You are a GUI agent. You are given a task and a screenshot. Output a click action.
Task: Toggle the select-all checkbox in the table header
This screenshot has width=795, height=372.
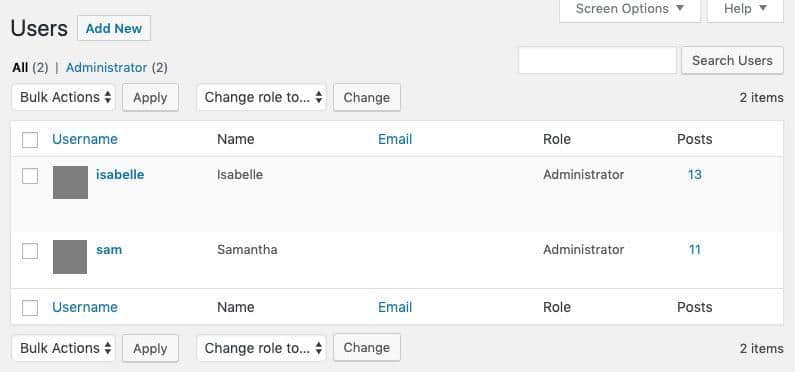[30, 140]
